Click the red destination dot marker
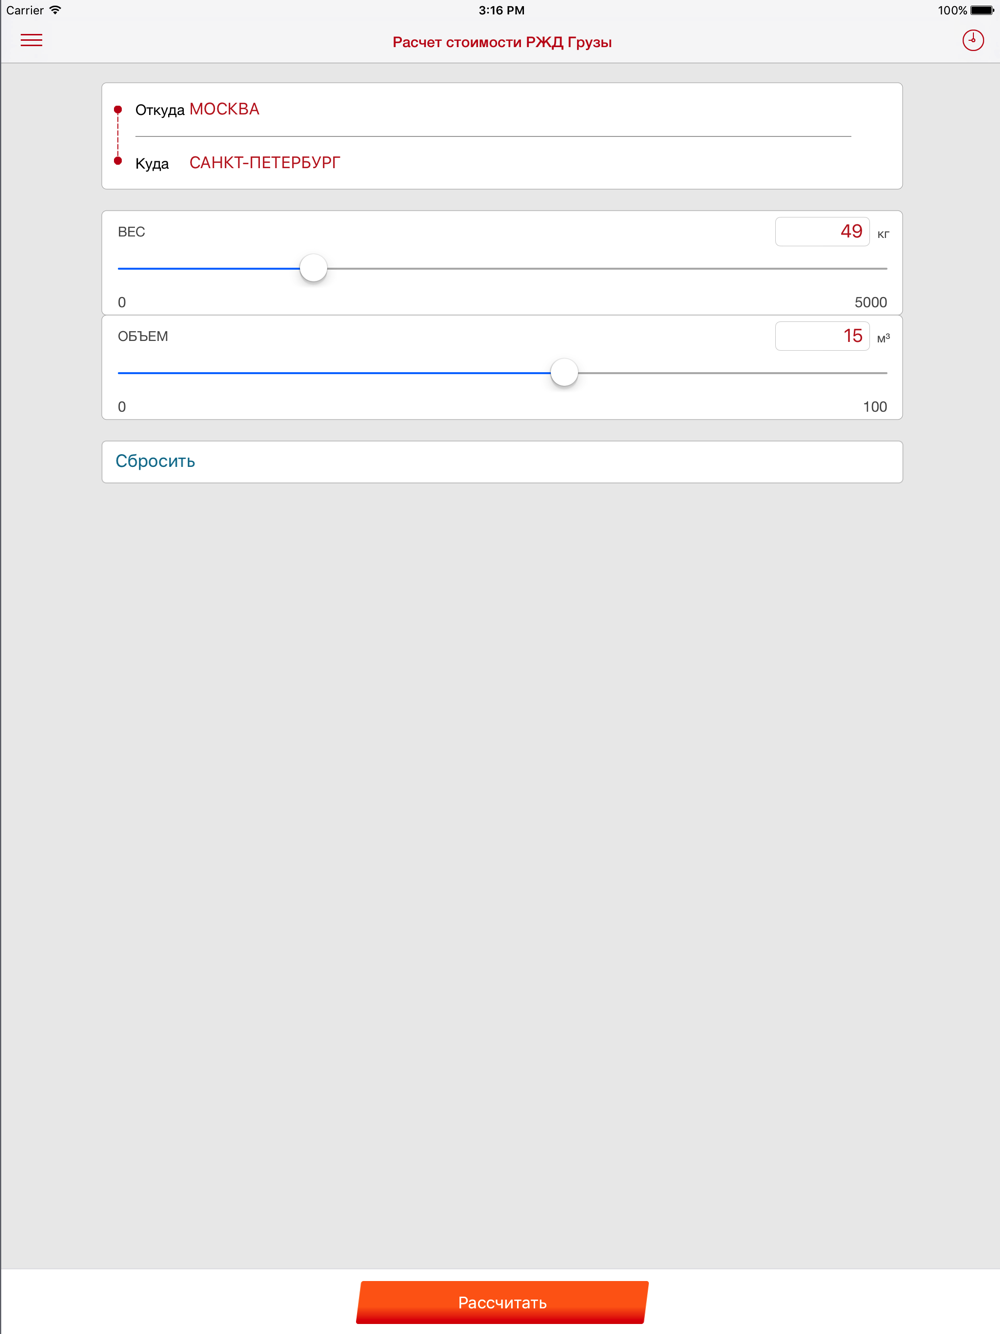 (x=118, y=161)
